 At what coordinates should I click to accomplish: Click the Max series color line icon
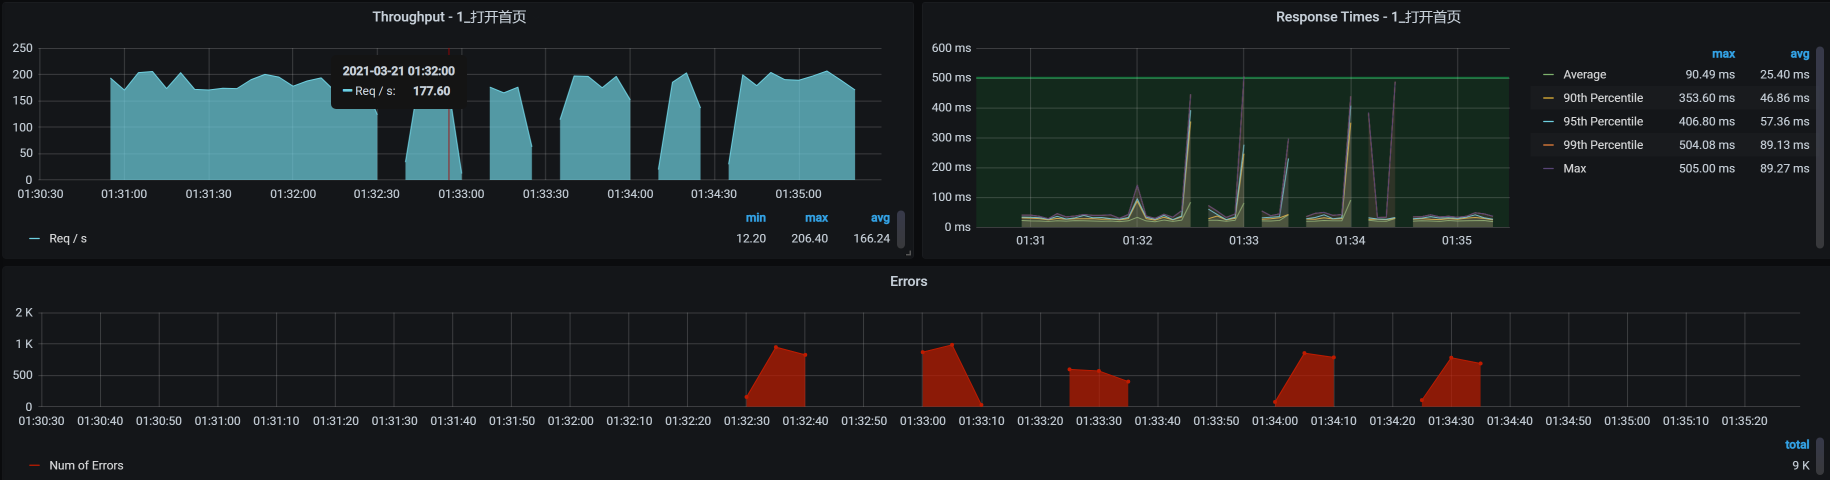pyautogui.click(x=1548, y=169)
